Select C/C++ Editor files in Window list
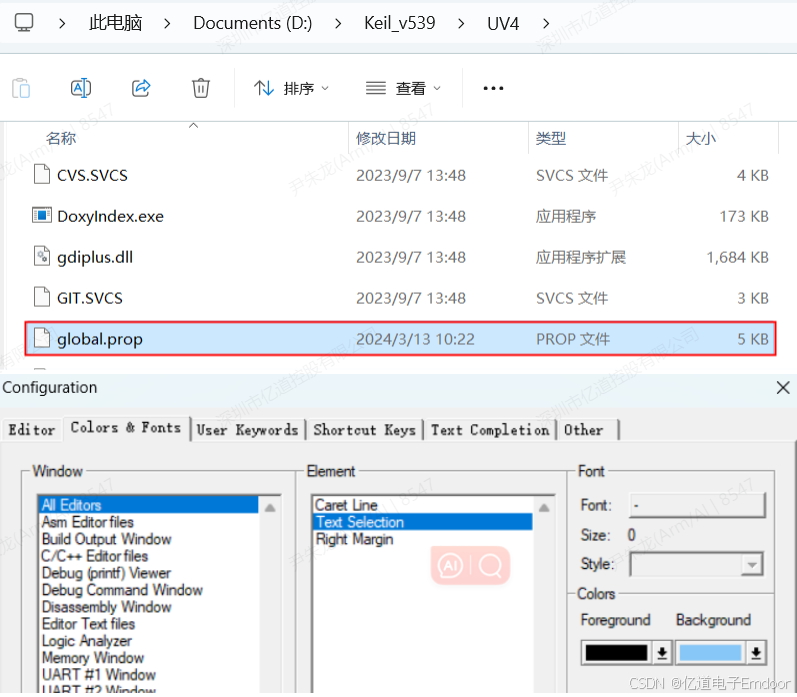 tap(95, 556)
